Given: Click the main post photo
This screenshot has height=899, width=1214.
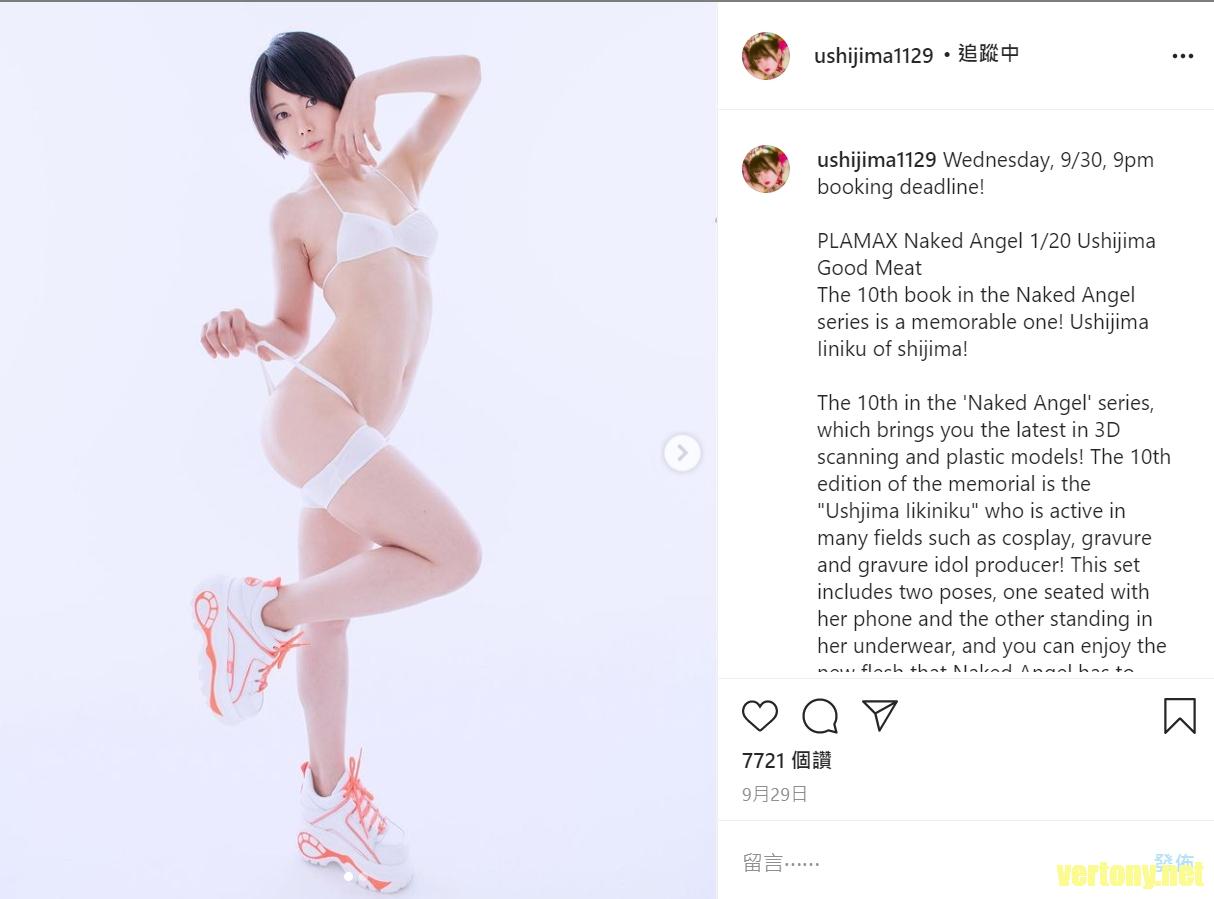Looking at the screenshot, I should pyautogui.click(x=358, y=450).
